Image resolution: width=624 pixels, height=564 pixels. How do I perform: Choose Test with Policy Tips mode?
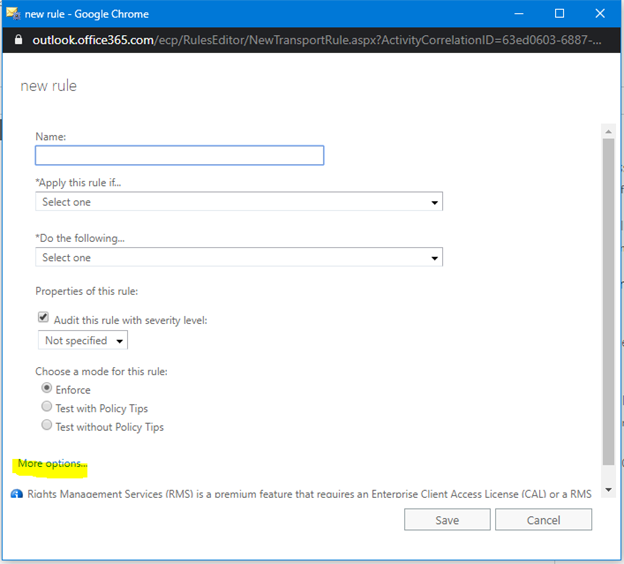(x=47, y=406)
